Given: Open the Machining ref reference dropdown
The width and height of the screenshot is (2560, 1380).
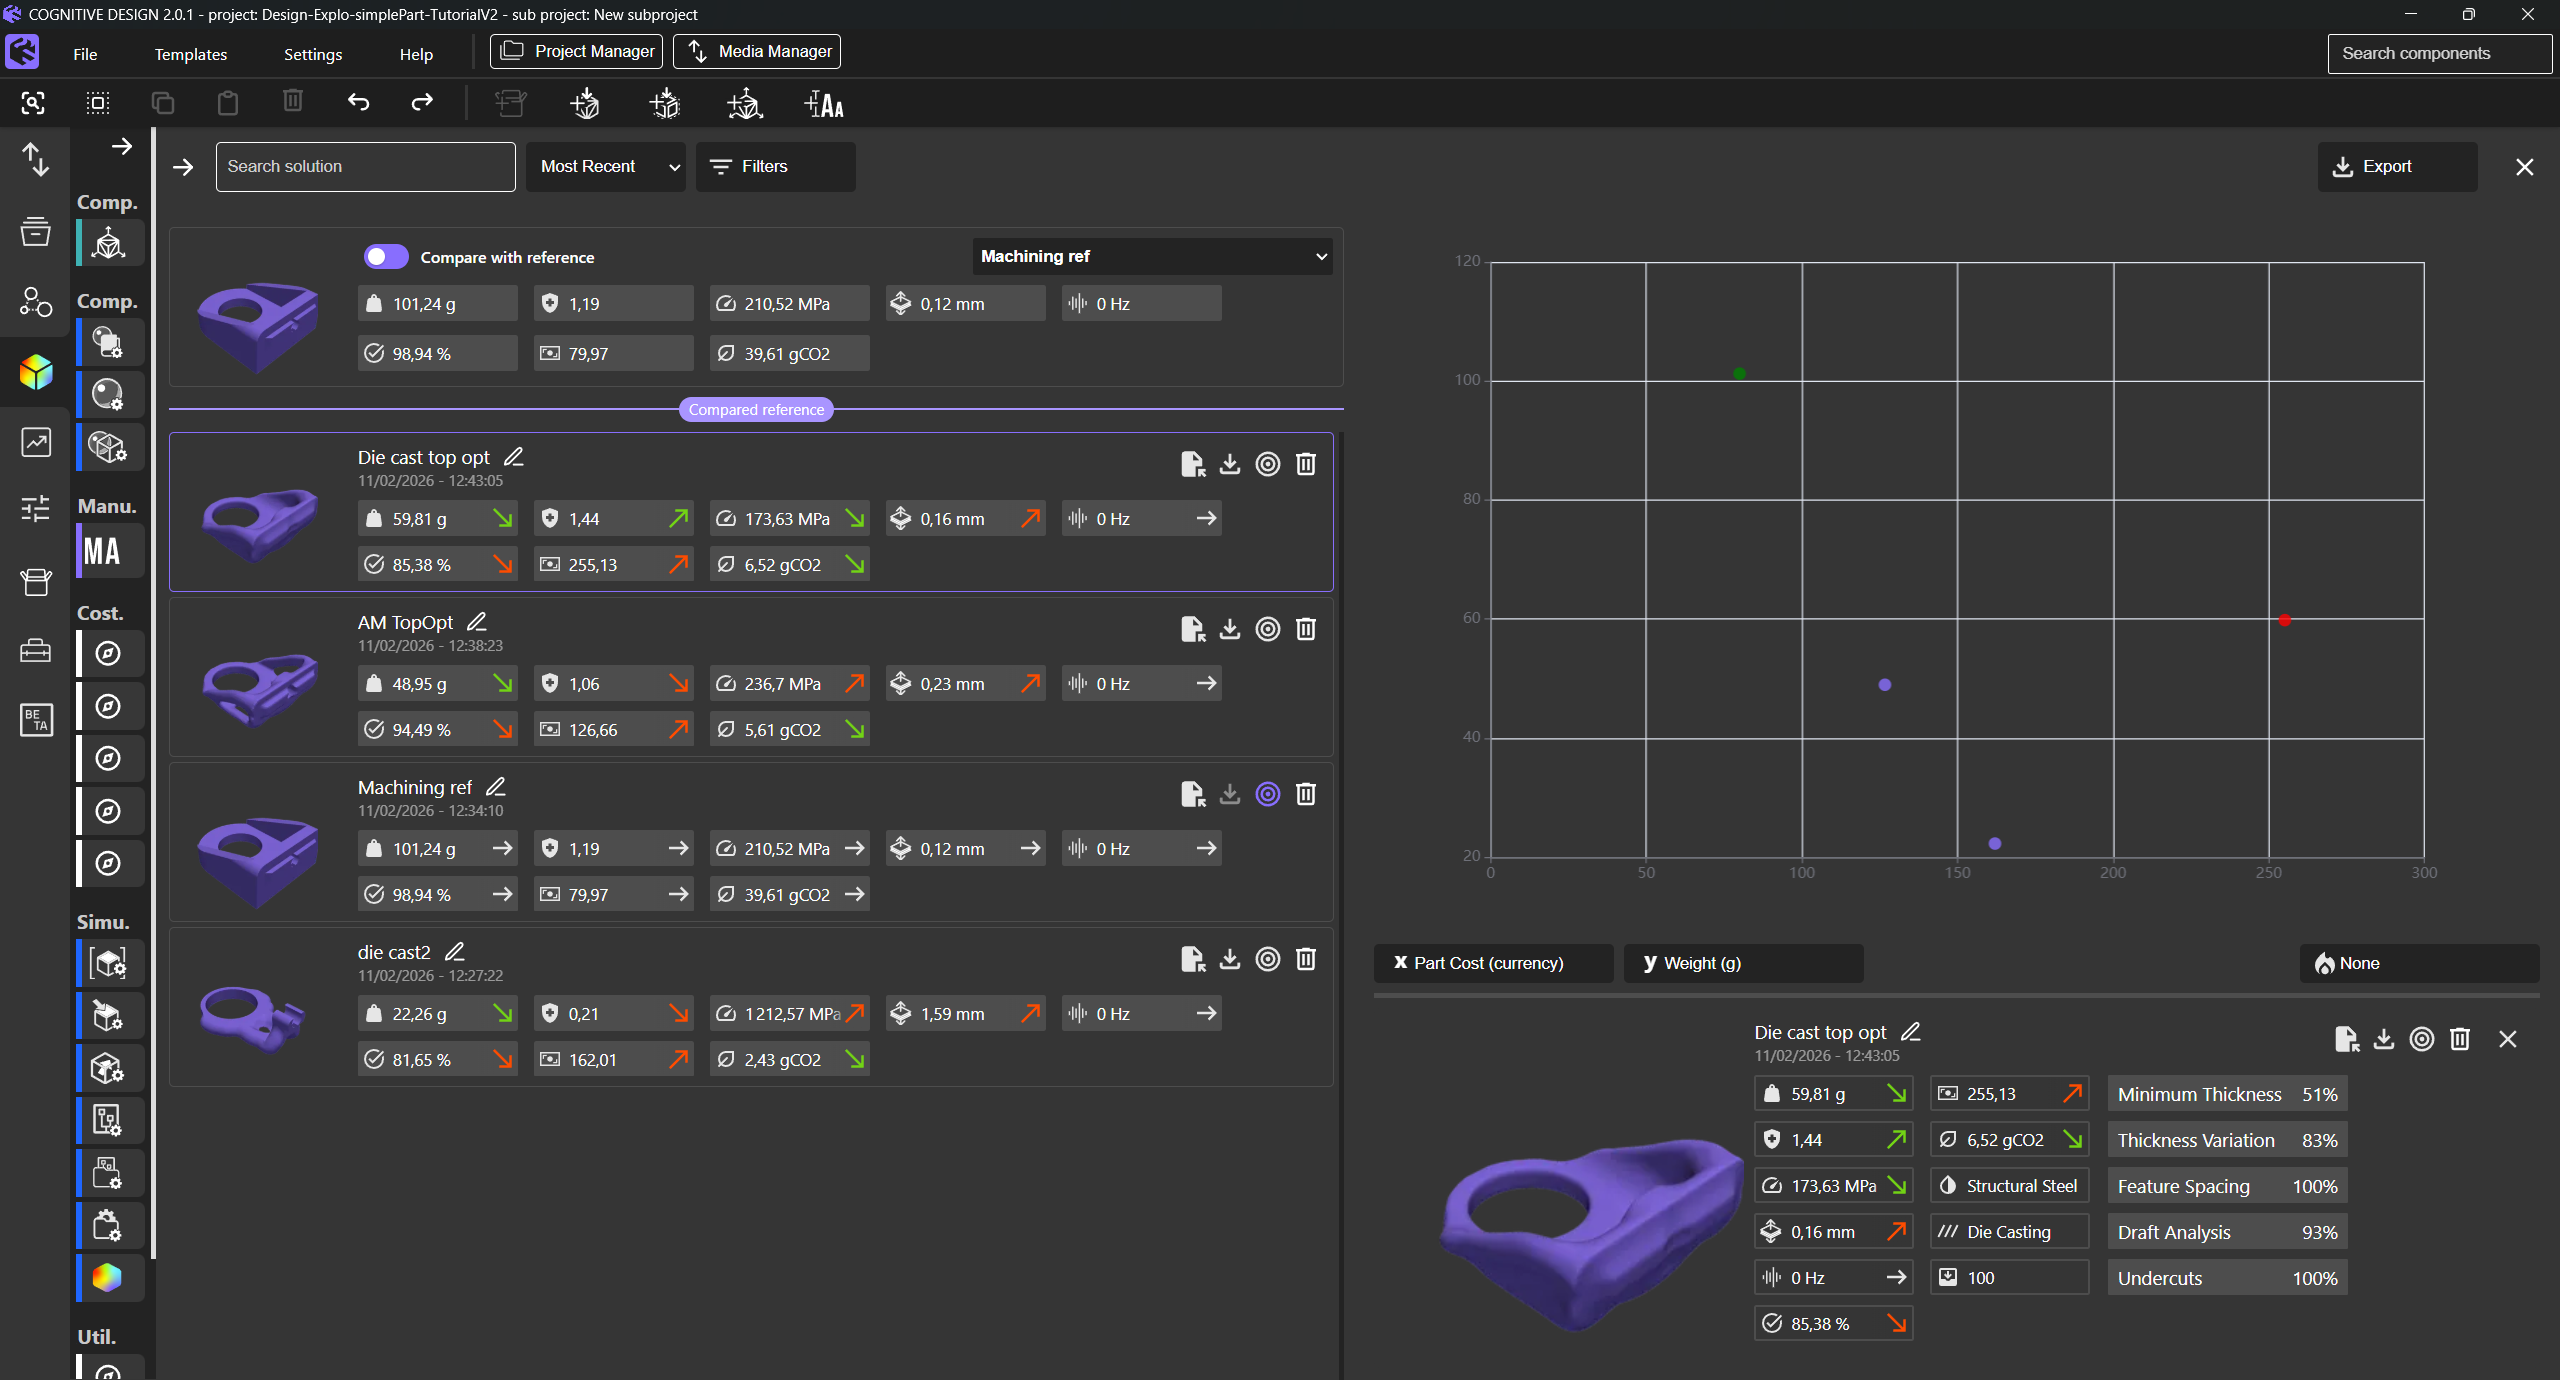Looking at the screenshot, I should (x=1152, y=256).
